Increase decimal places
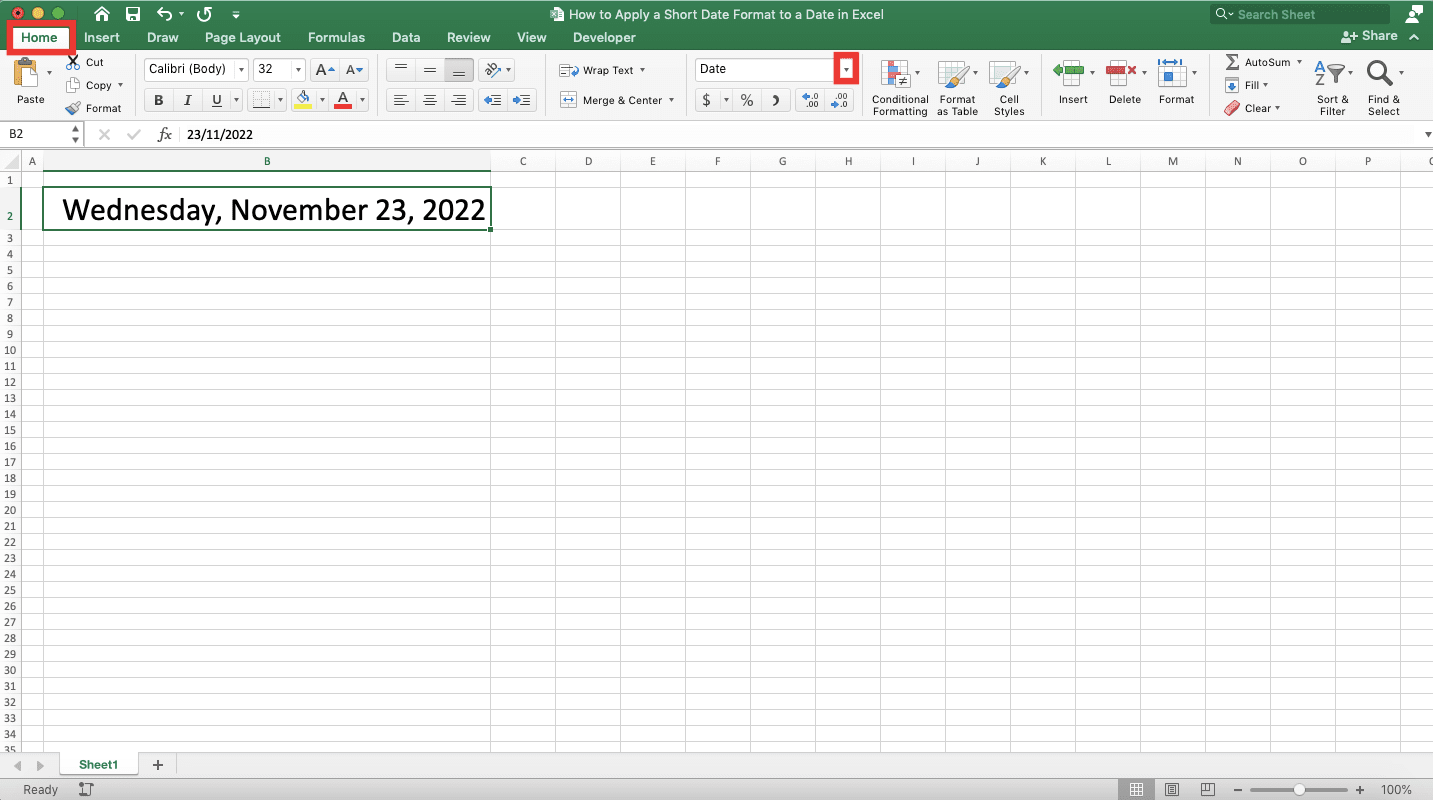The image size is (1433, 800). click(x=811, y=100)
